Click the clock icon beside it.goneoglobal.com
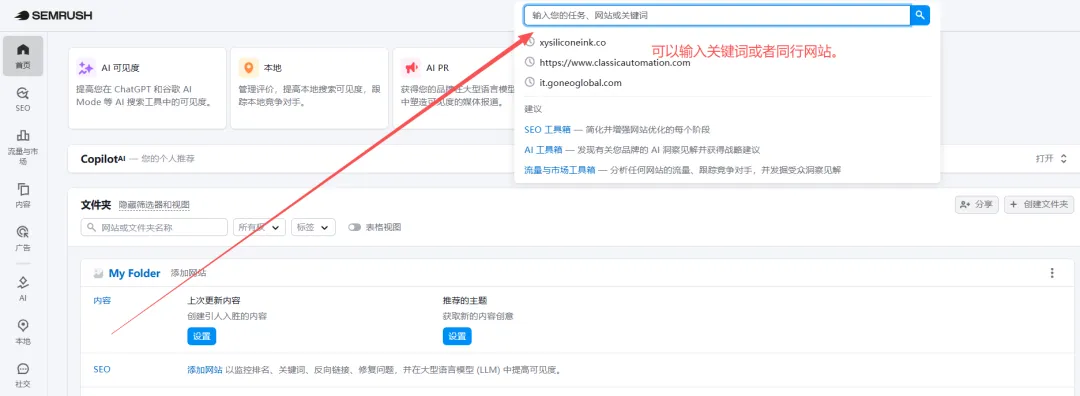Screen dimensions: 1080x396 pos(530,82)
